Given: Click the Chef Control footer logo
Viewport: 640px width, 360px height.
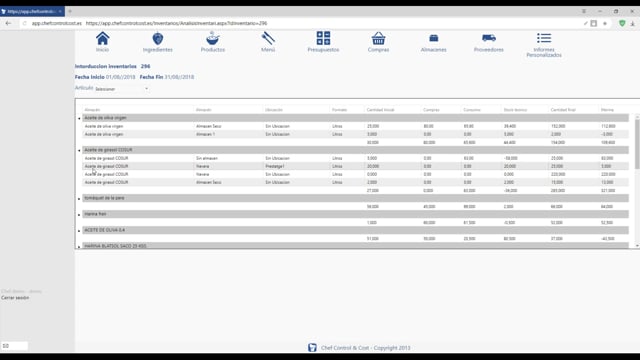Looking at the screenshot, I should 312,347.
